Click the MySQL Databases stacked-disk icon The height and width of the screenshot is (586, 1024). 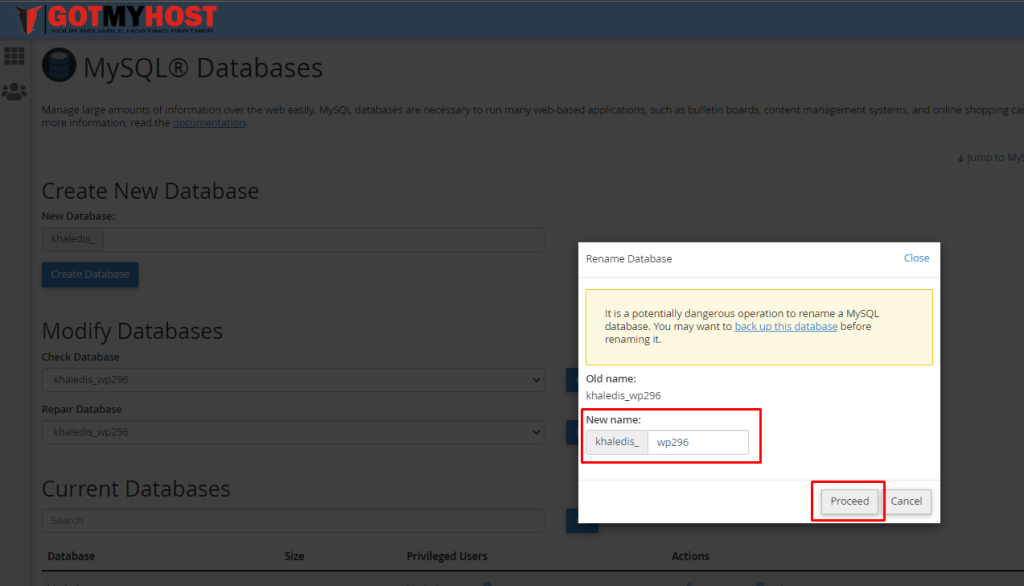58,68
